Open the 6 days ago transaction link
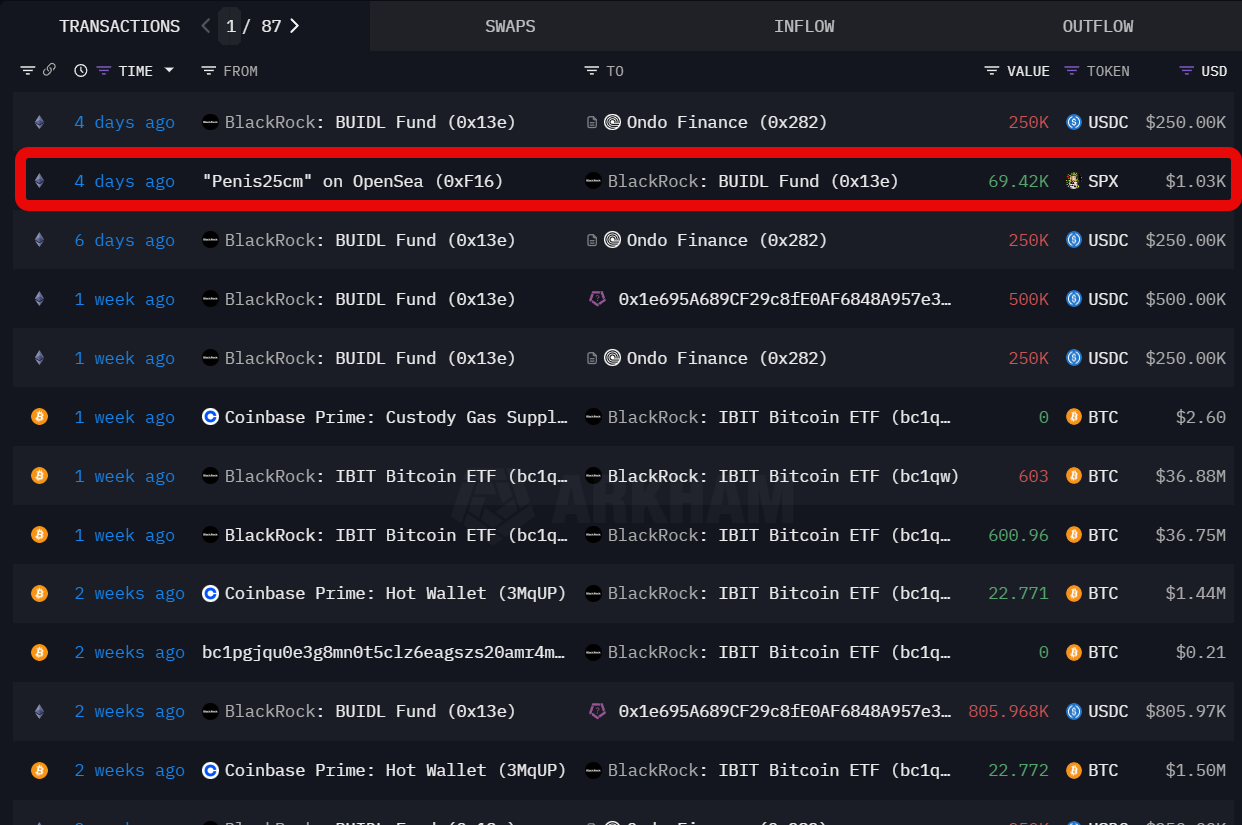 tap(124, 240)
